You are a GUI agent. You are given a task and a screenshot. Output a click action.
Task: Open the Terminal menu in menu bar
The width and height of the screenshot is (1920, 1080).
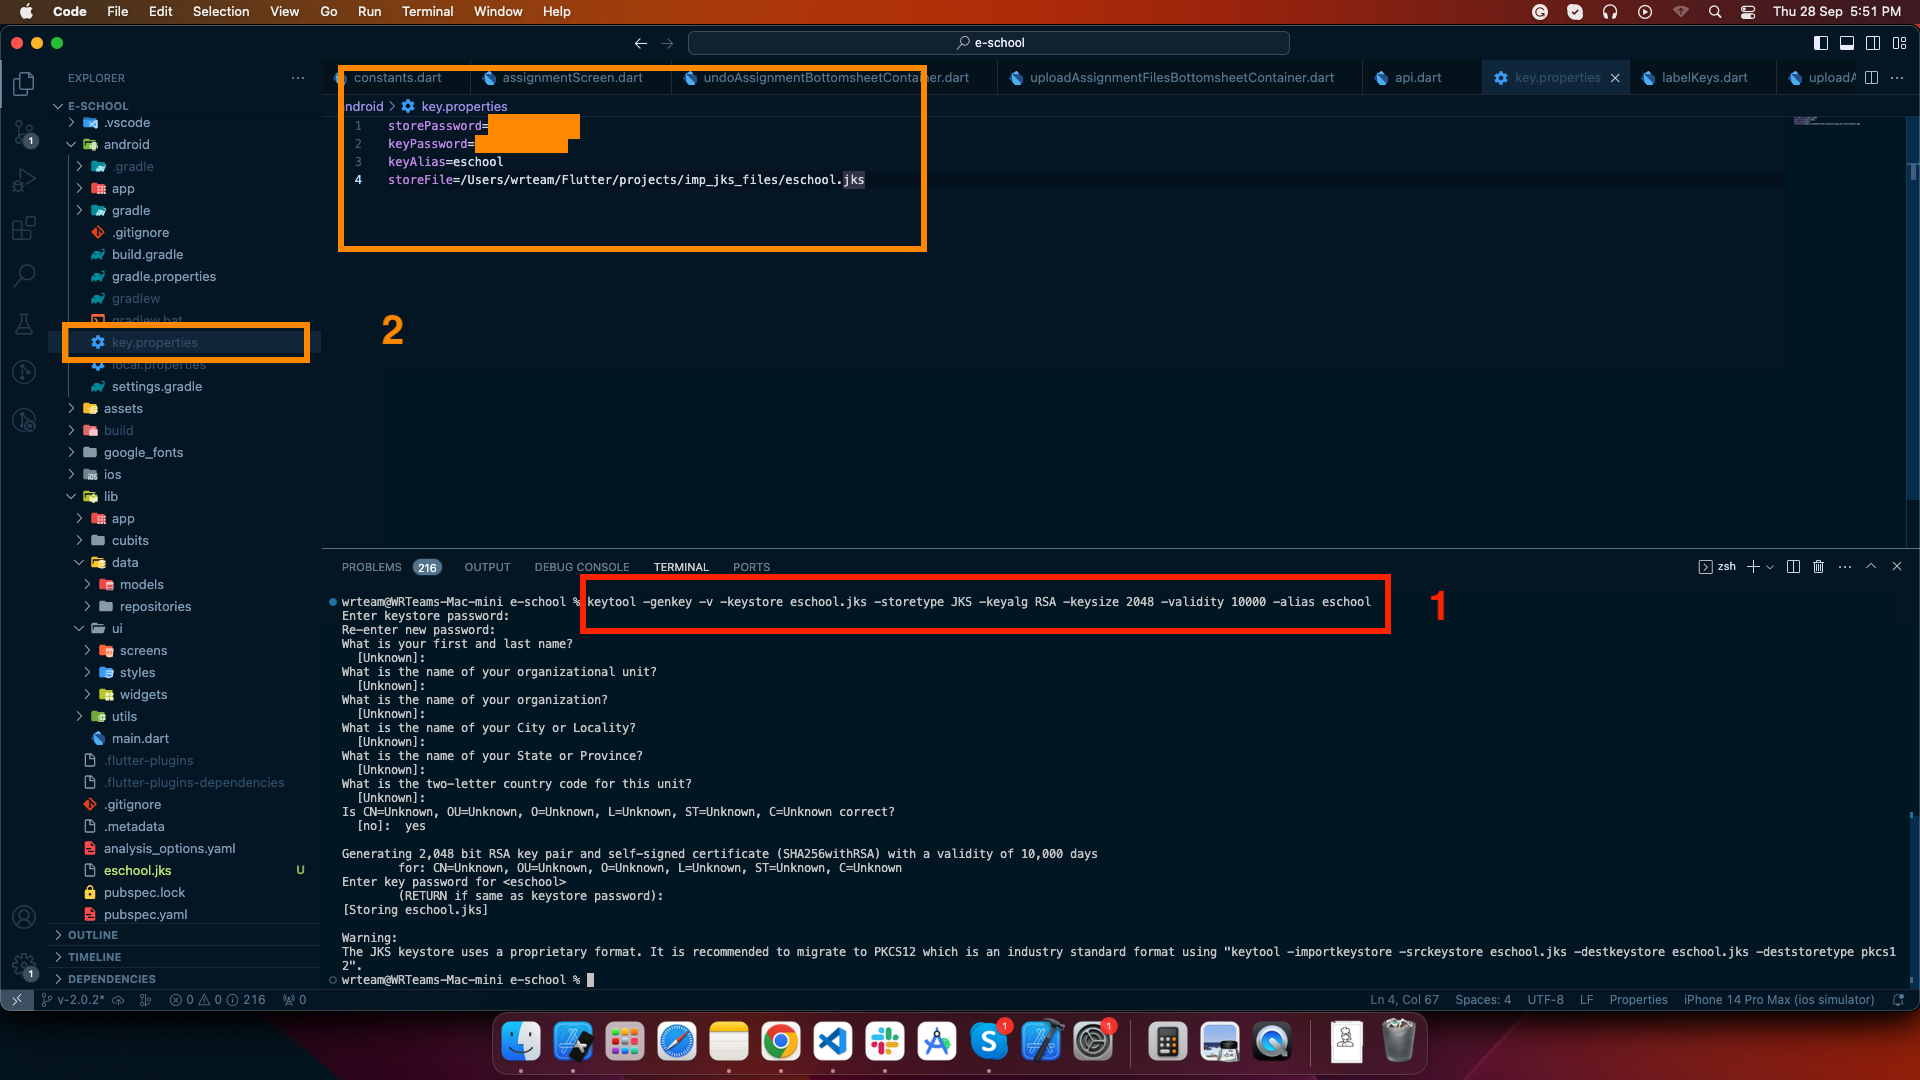pyautogui.click(x=427, y=11)
